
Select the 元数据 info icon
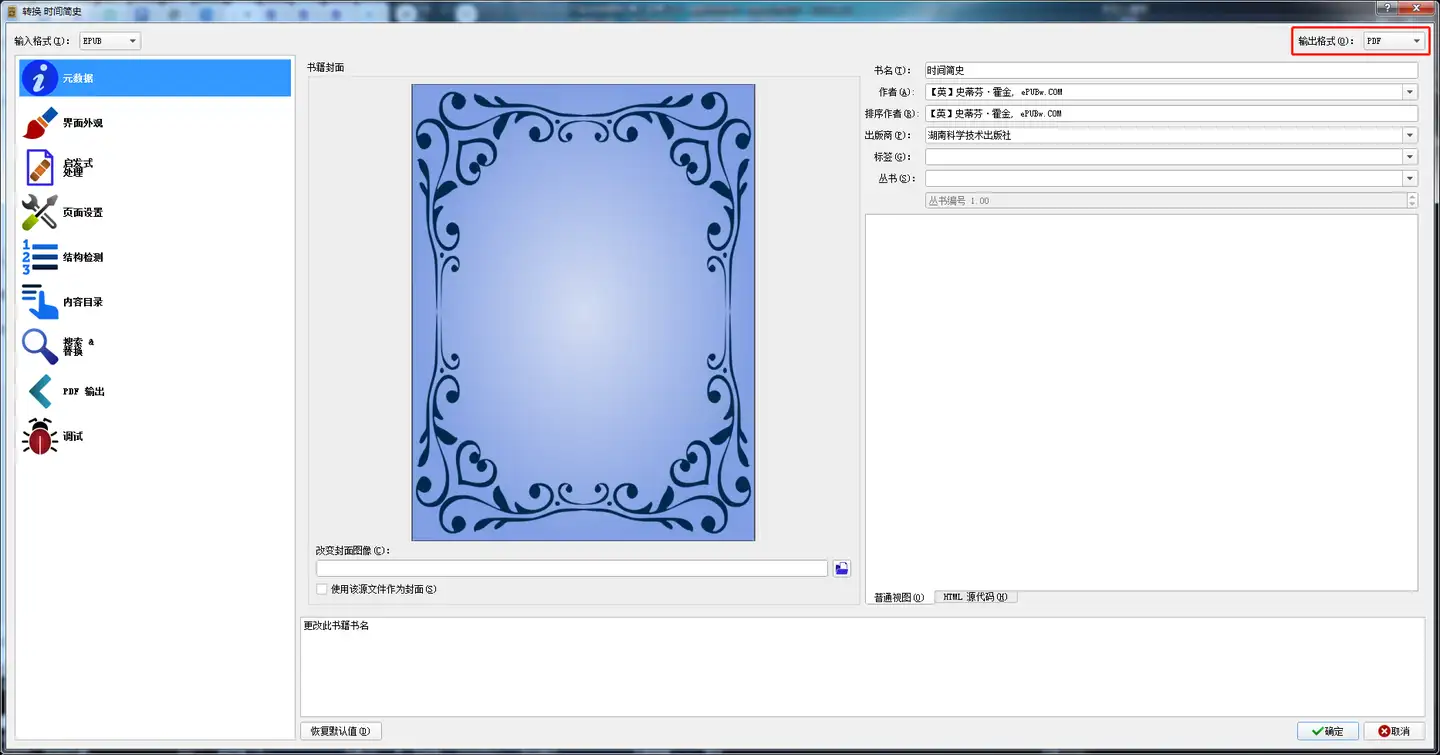click(40, 78)
